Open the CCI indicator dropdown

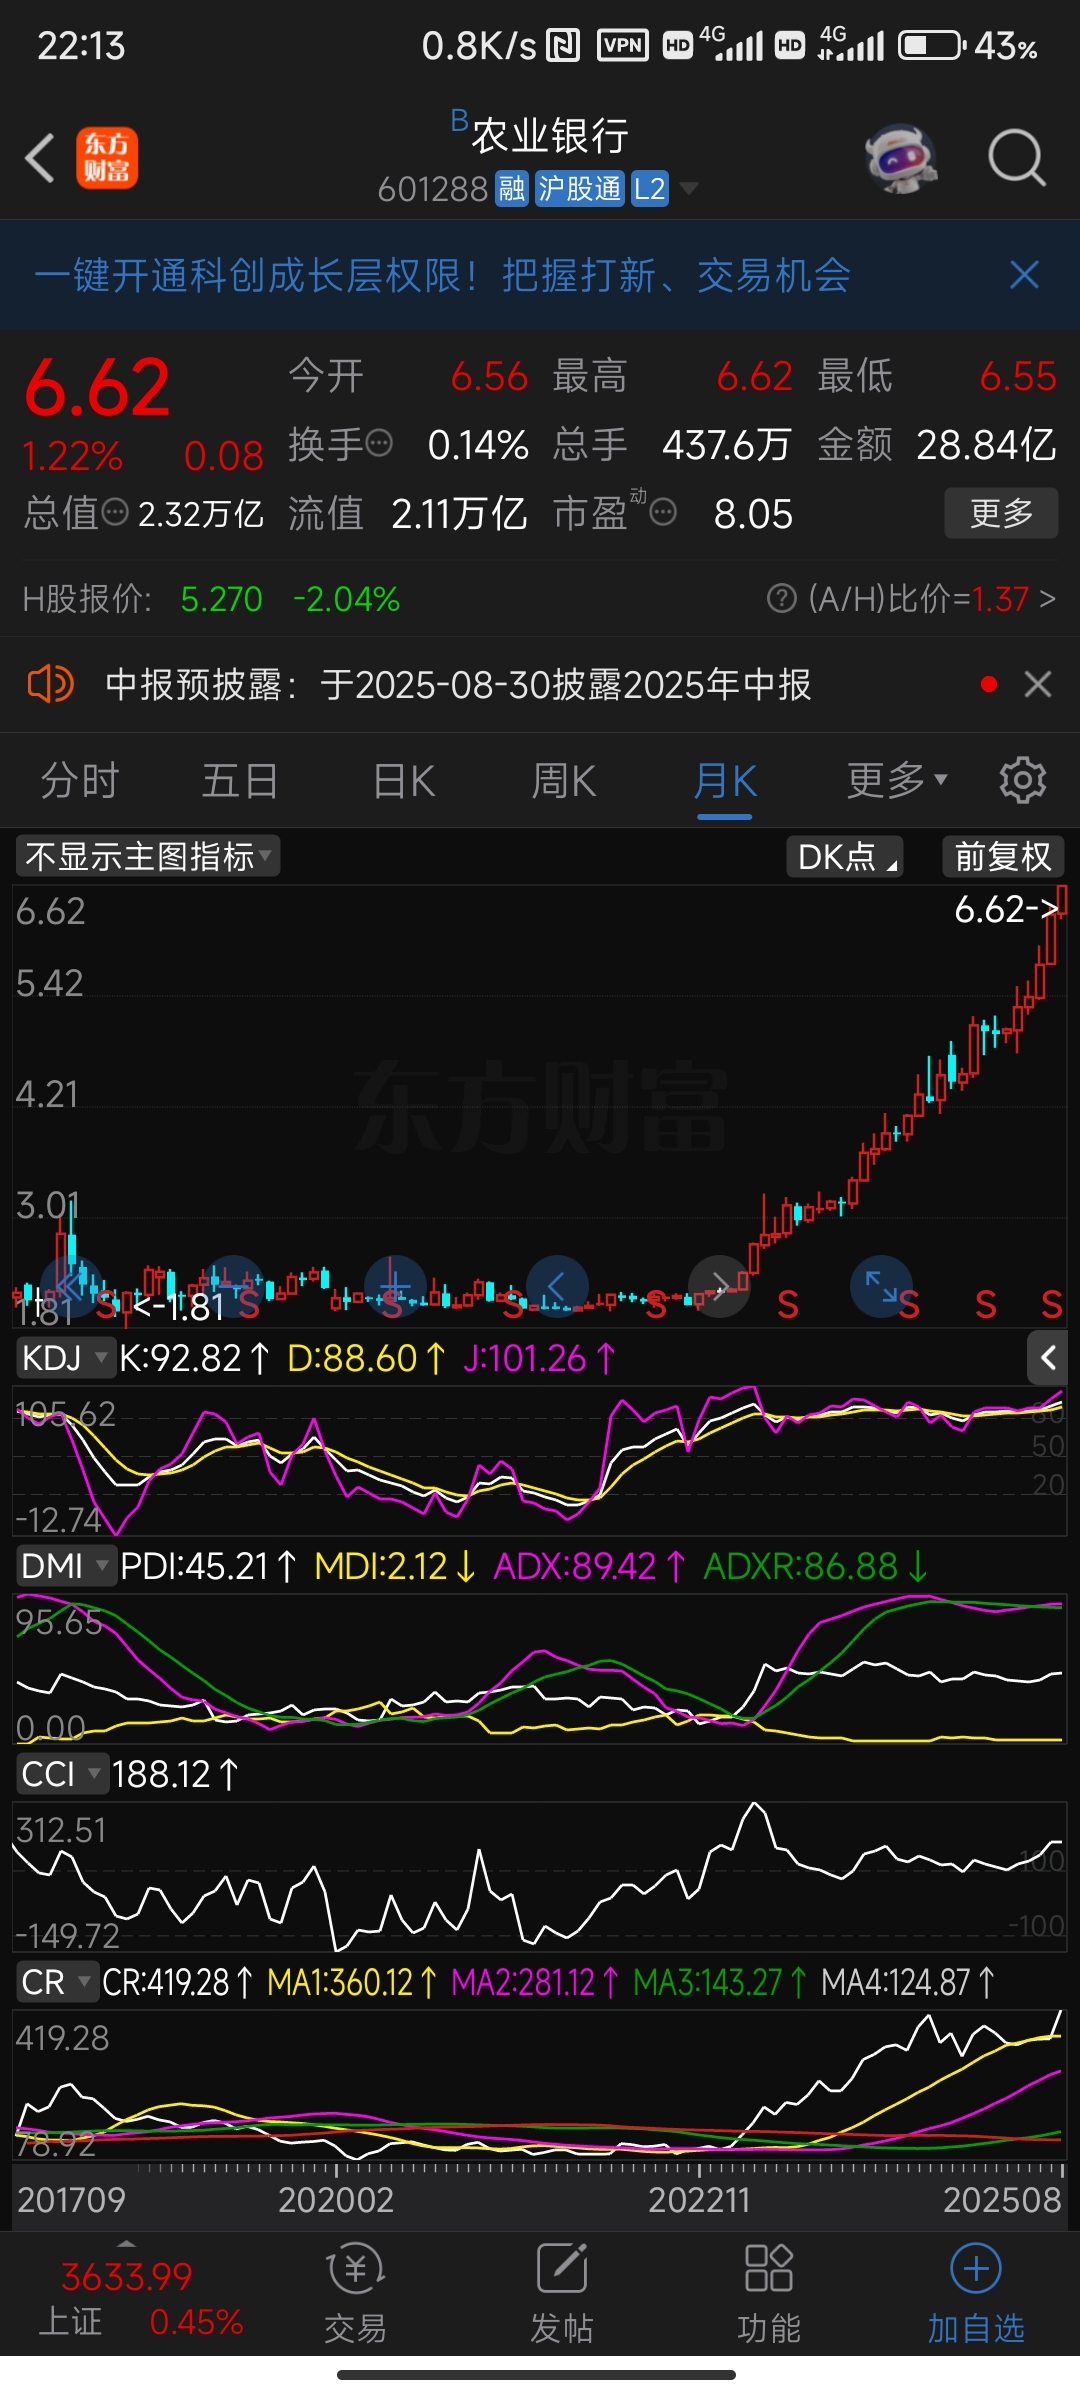[x=61, y=1774]
